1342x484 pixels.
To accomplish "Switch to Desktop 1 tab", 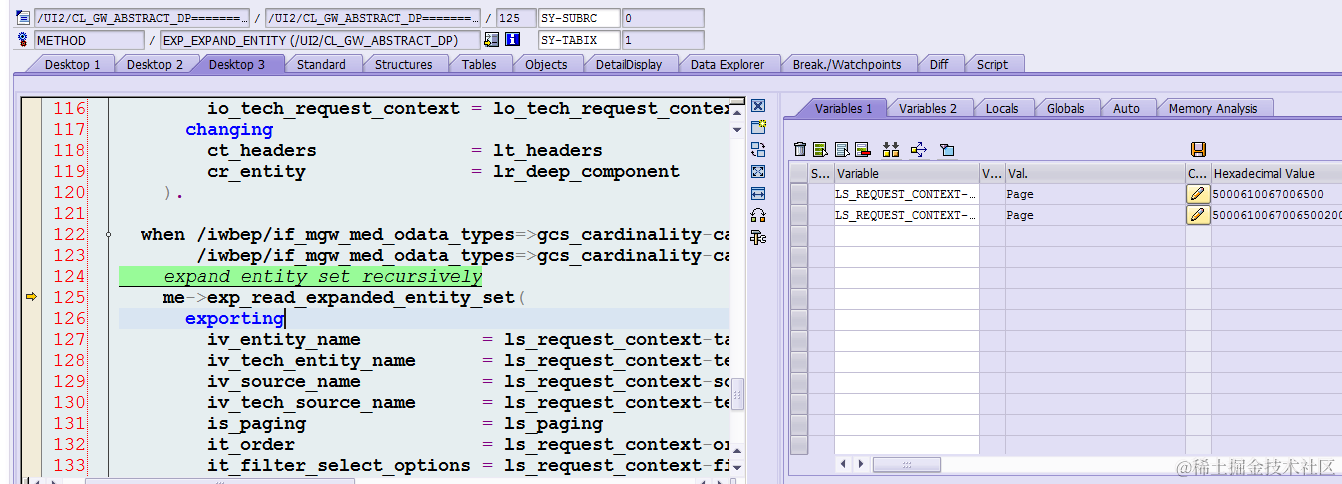I will click(72, 64).
